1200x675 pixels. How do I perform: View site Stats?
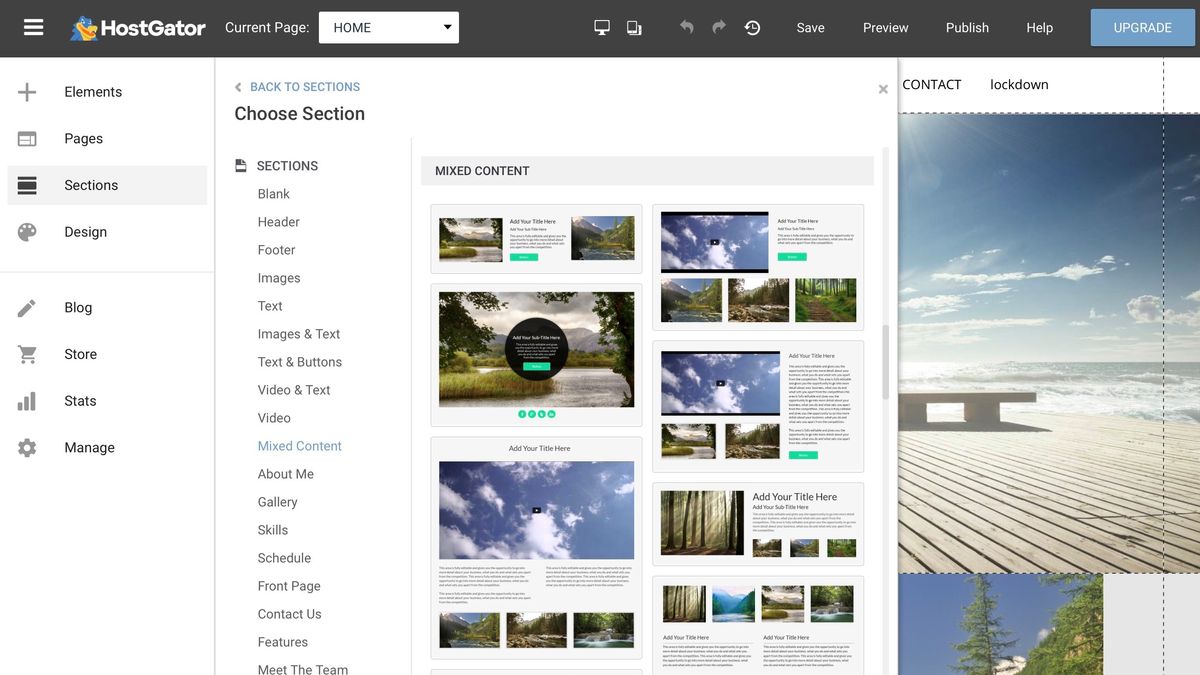tap(80, 400)
